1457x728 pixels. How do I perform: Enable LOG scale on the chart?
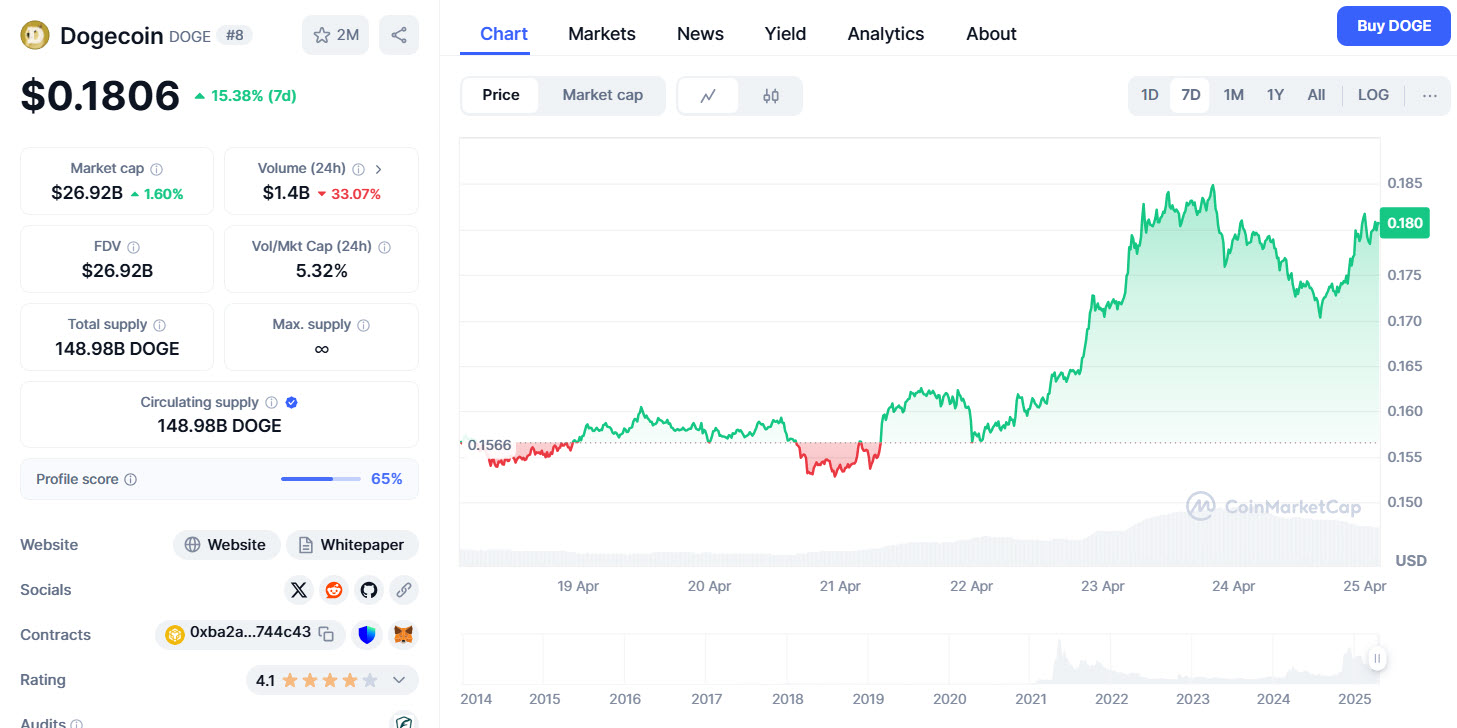pos(1372,94)
